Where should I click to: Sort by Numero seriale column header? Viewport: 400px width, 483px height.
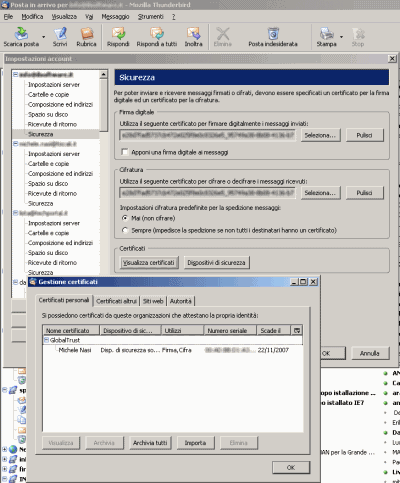pyautogui.click(x=230, y=330)
